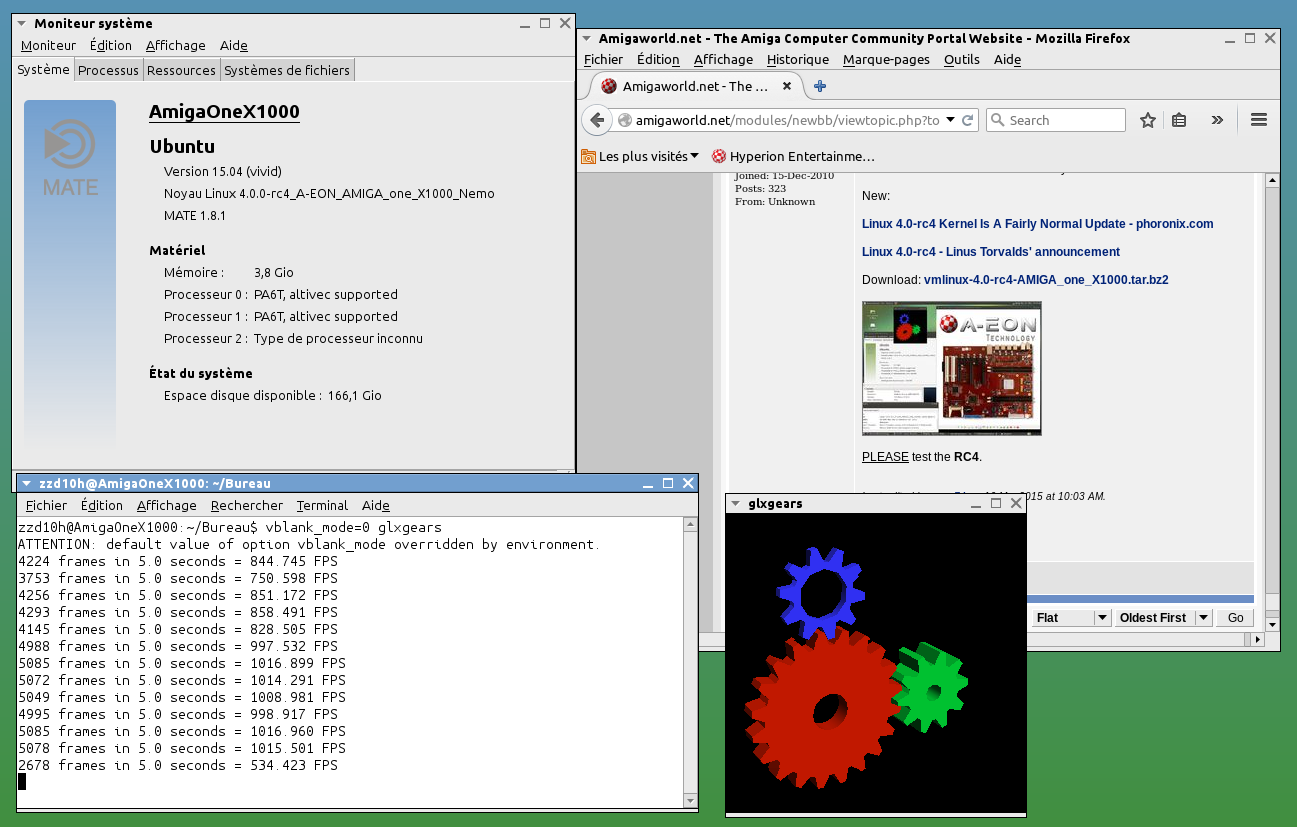1297x827 pixels.
Task: Click the A-EON screenshot thumbnail
Action: coord(951,368)
